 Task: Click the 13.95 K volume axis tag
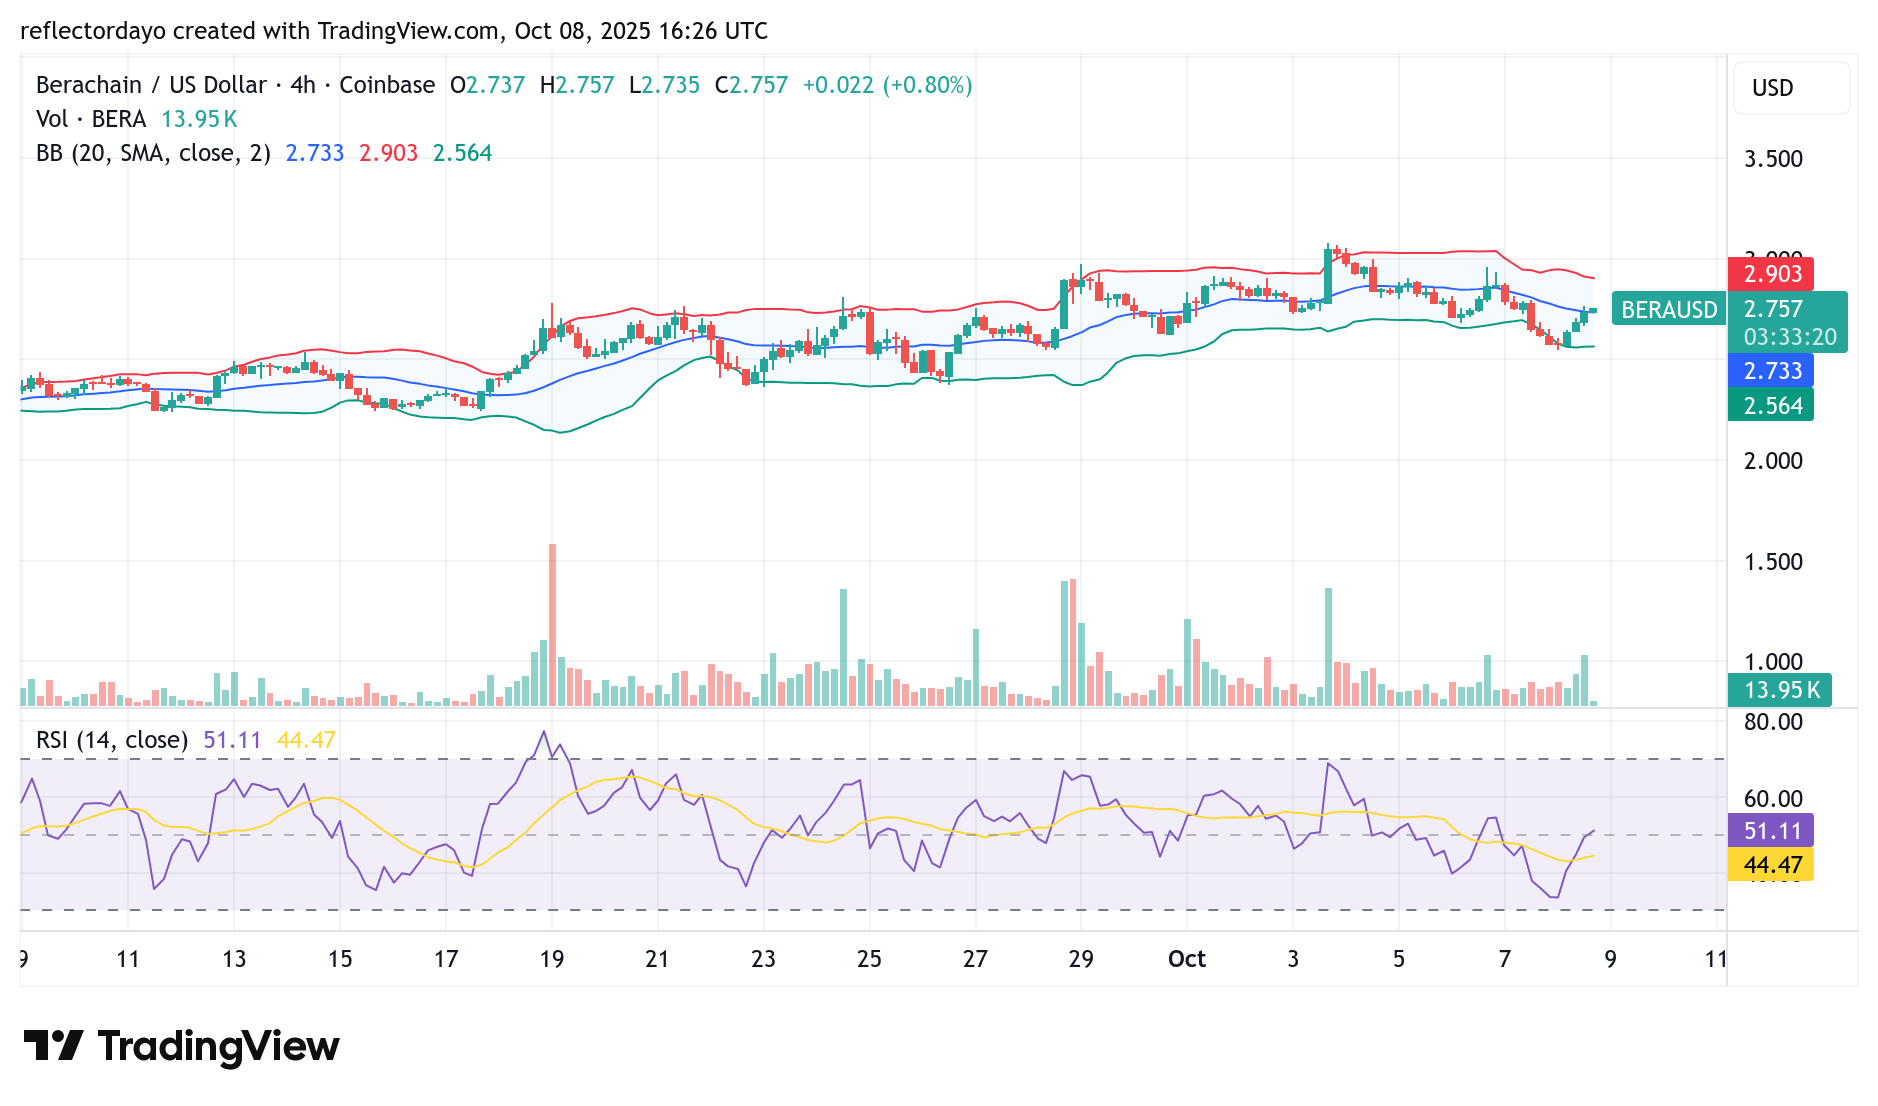[1780, 690]
